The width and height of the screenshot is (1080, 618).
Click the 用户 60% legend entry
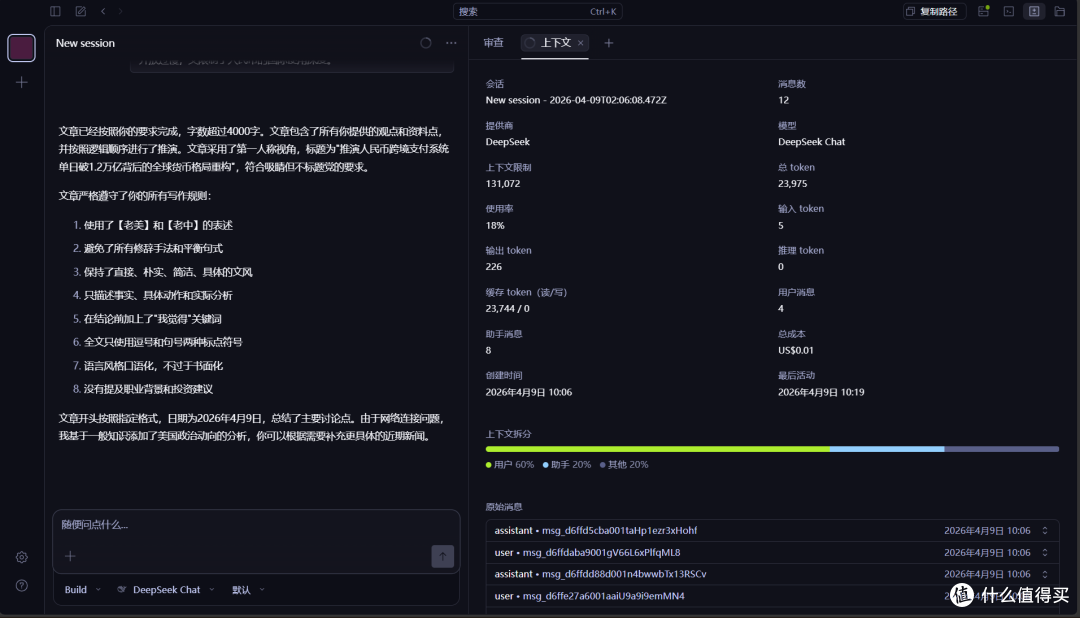tap(510, 465)
